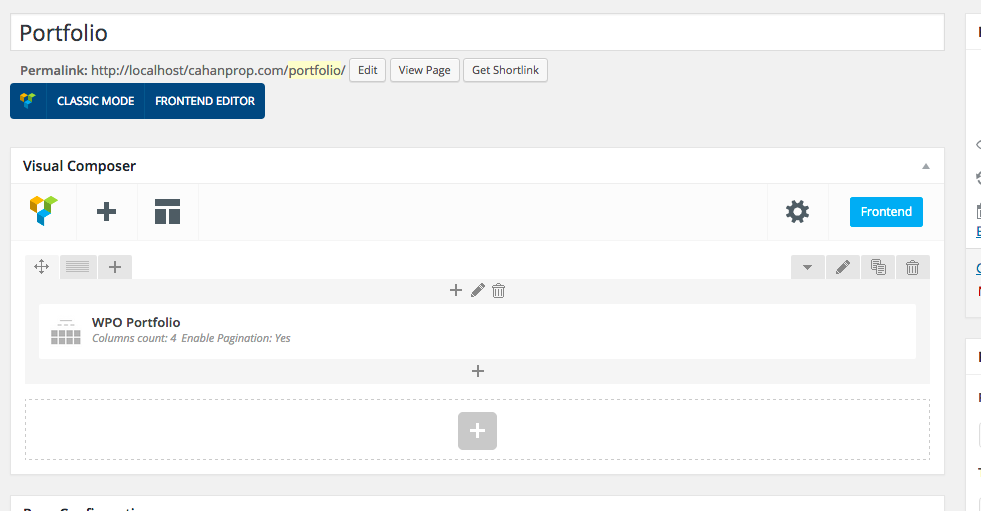Click Enable Pagination: Yes text
981x511 pixels.
(236, 338)
